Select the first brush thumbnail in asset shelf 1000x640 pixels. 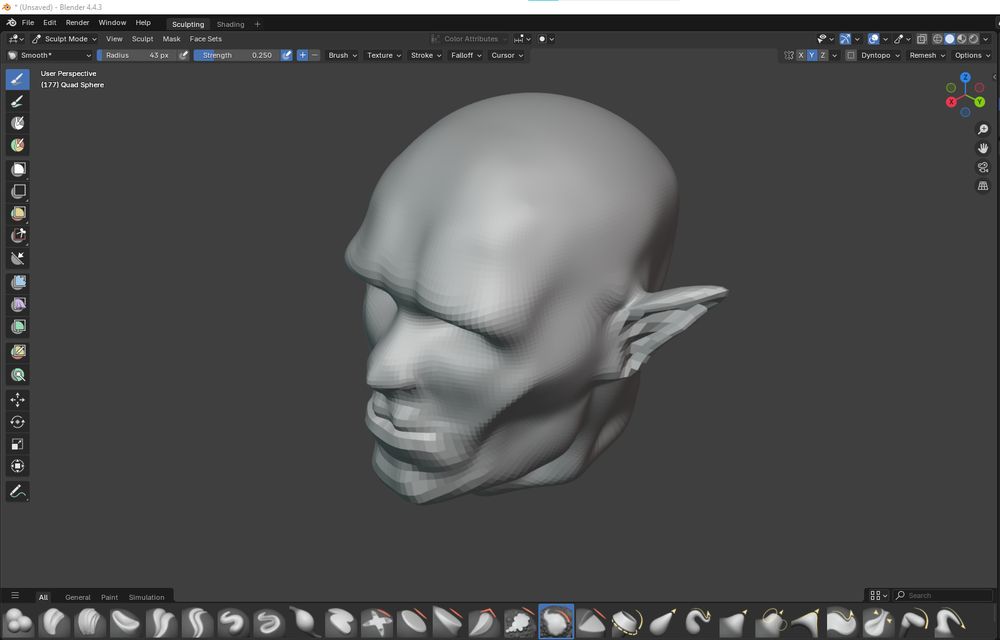coord(18,622)
